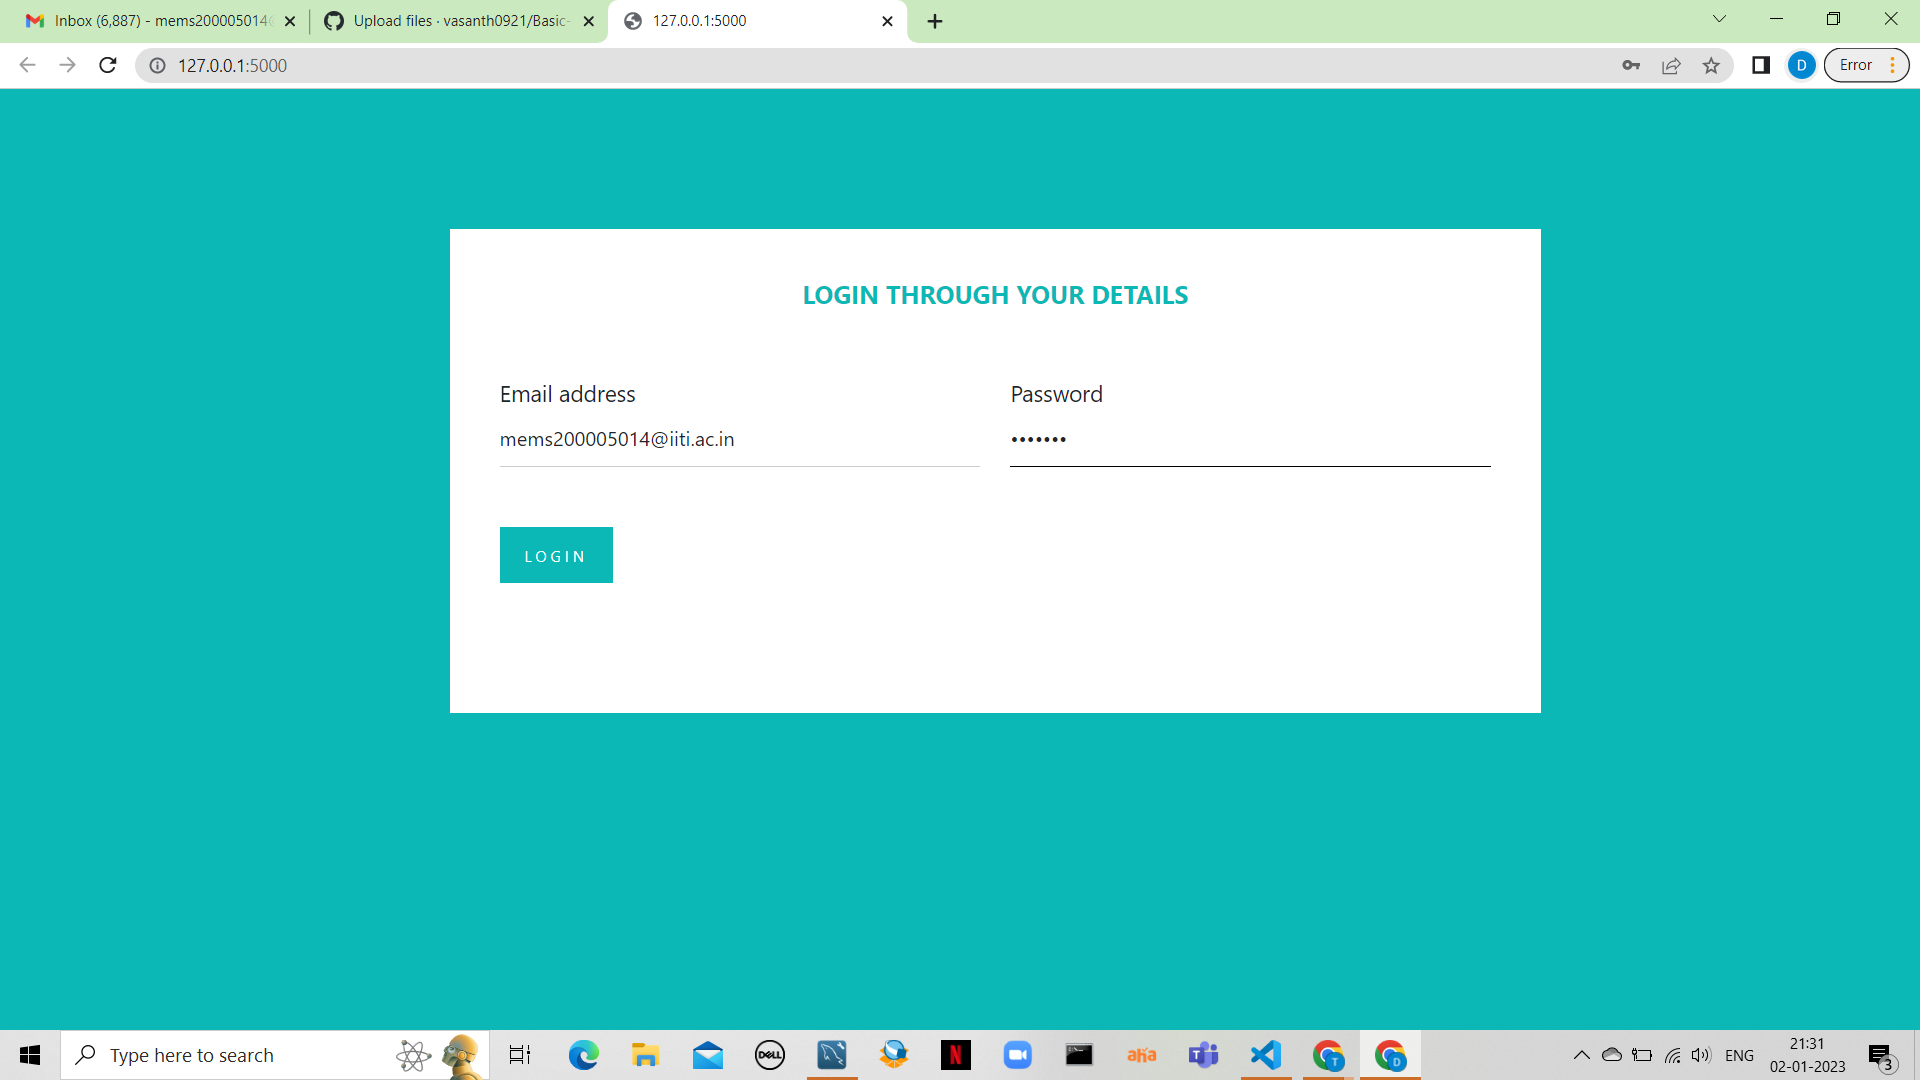Expand hidden icons in the system tray
Viewport: 1920px width, 1080px height.
point(1583,1055)
